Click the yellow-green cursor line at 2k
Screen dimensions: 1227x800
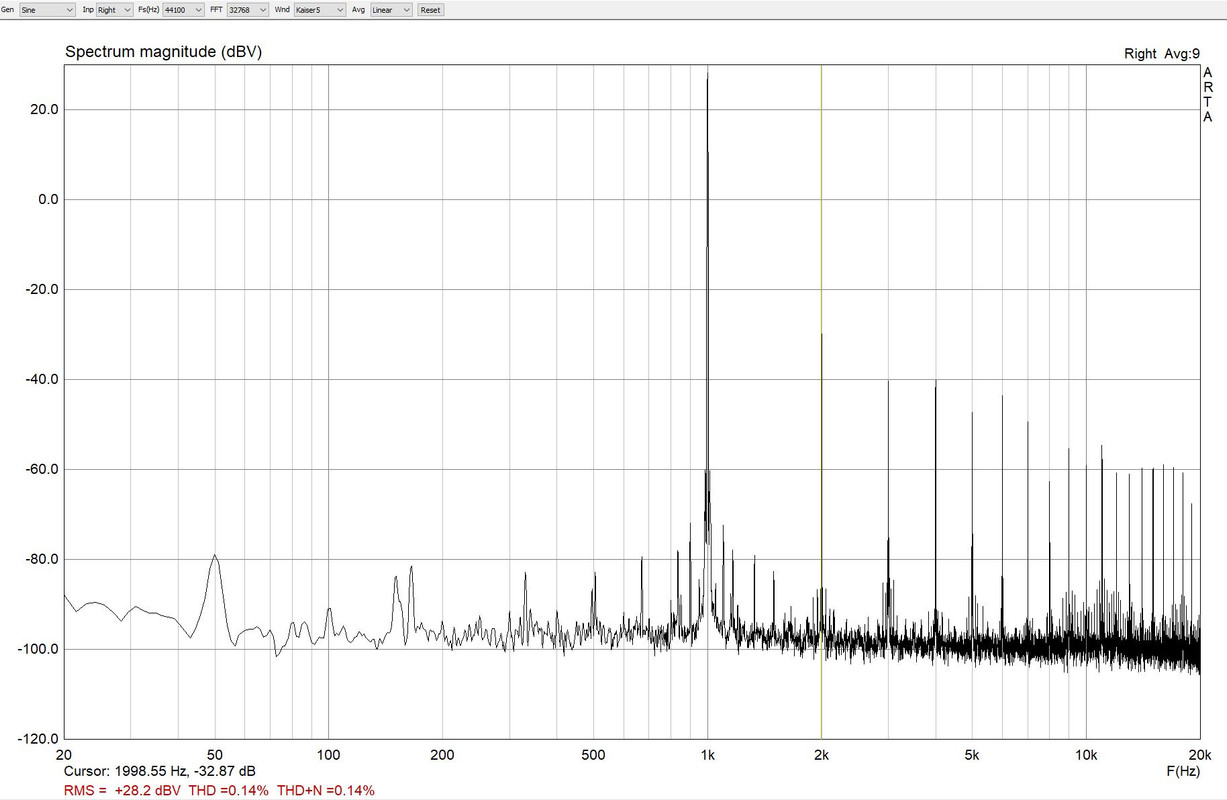[x=821, y=400]
